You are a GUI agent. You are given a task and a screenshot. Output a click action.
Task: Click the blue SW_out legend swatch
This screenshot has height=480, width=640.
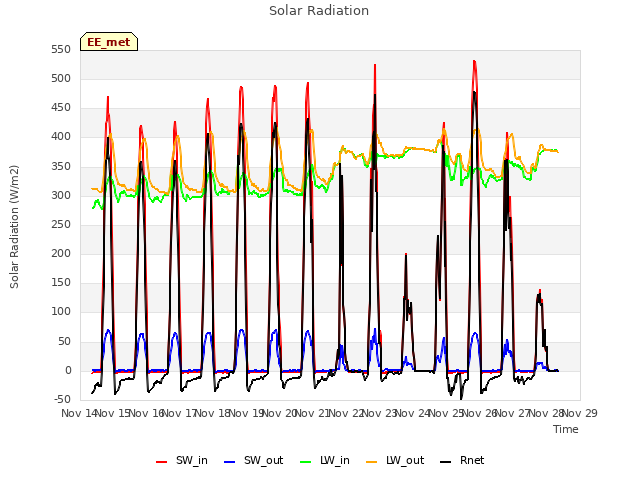tap(230, 462)
